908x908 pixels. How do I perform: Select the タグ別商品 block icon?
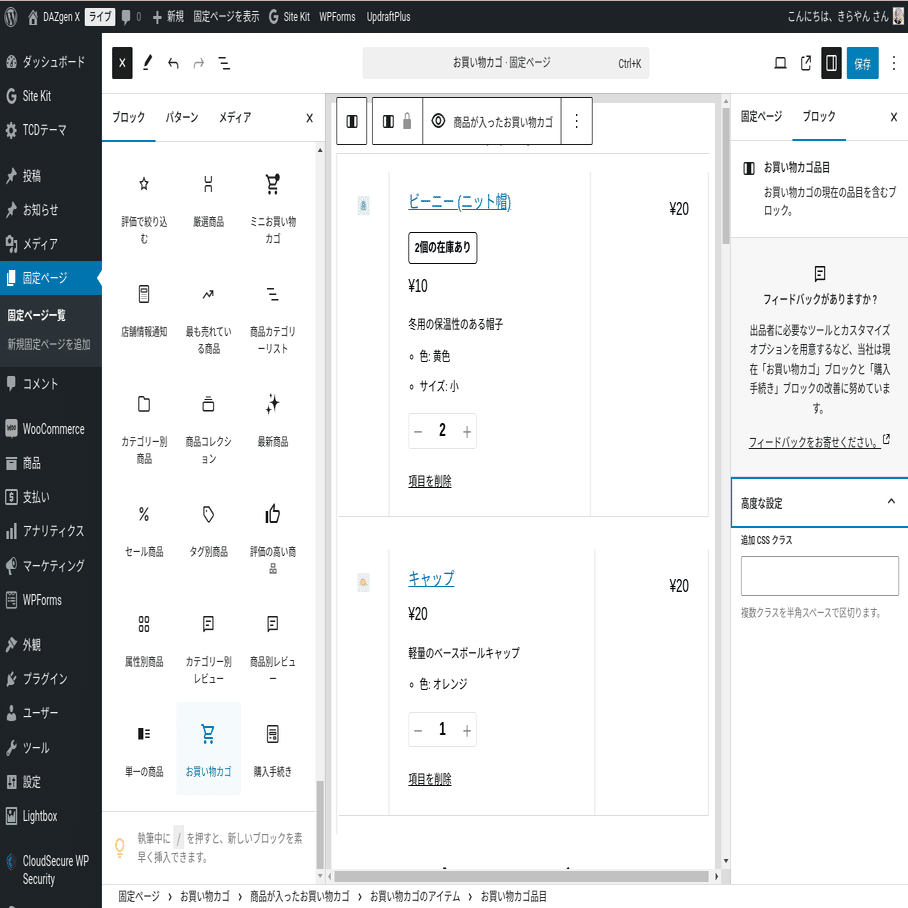pos(208,514)
